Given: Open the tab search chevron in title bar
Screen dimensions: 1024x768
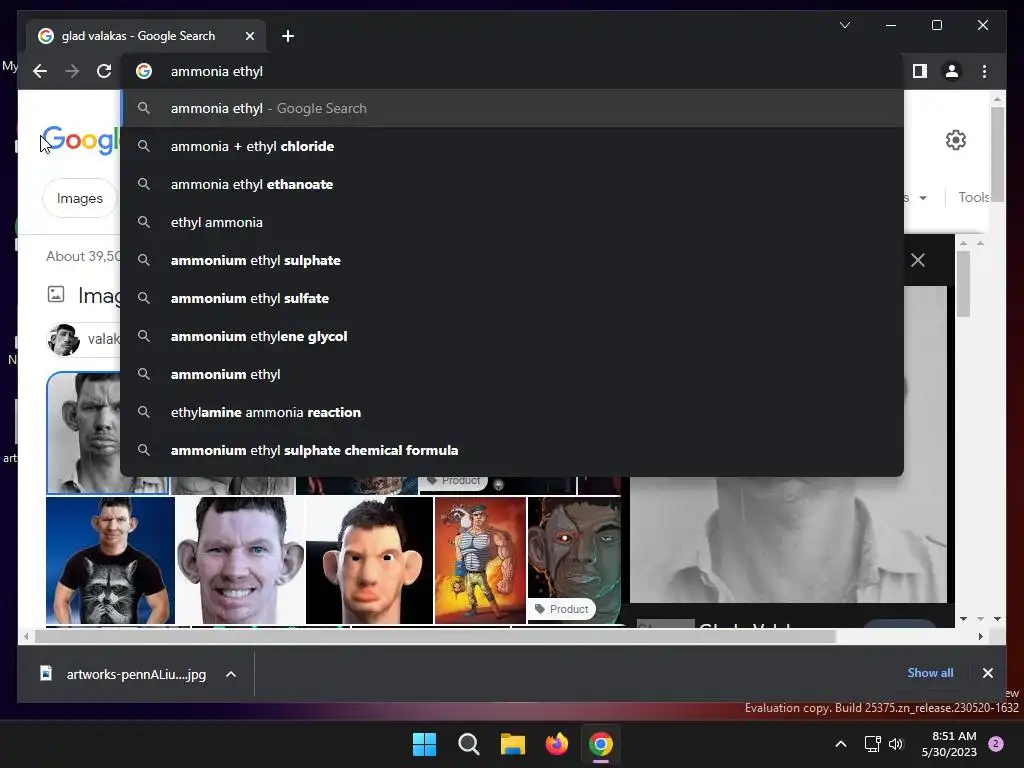Looking at the screenshot, I should click(845, 25).
